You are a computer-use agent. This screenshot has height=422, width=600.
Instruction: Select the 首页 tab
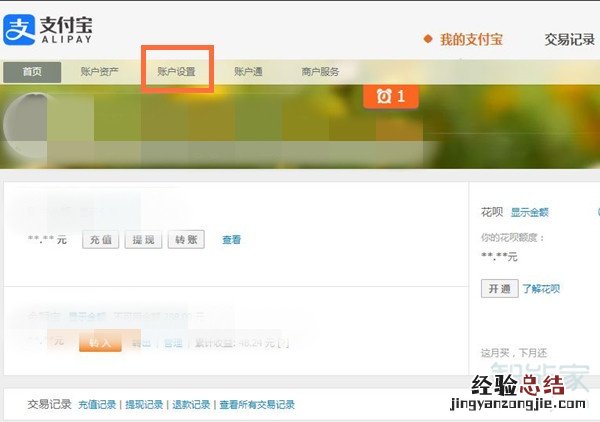(32, 72)
